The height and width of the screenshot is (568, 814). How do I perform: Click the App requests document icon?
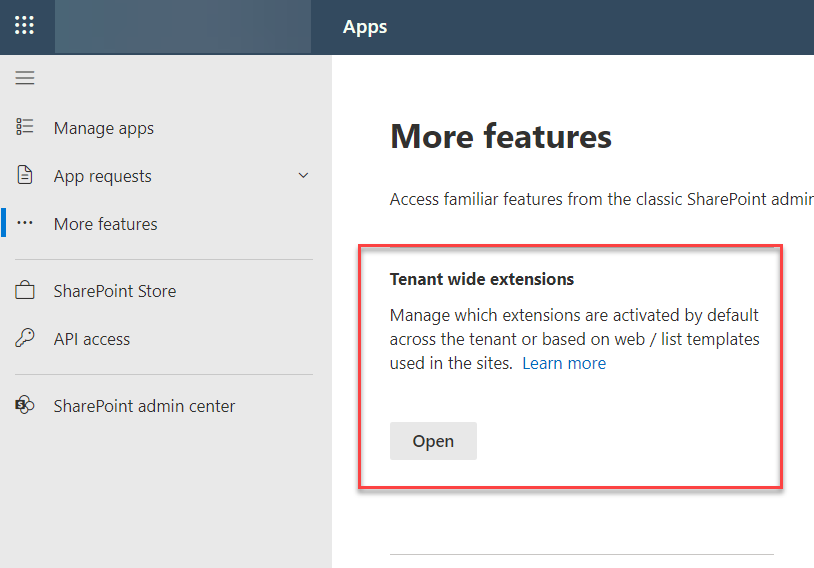24,175
